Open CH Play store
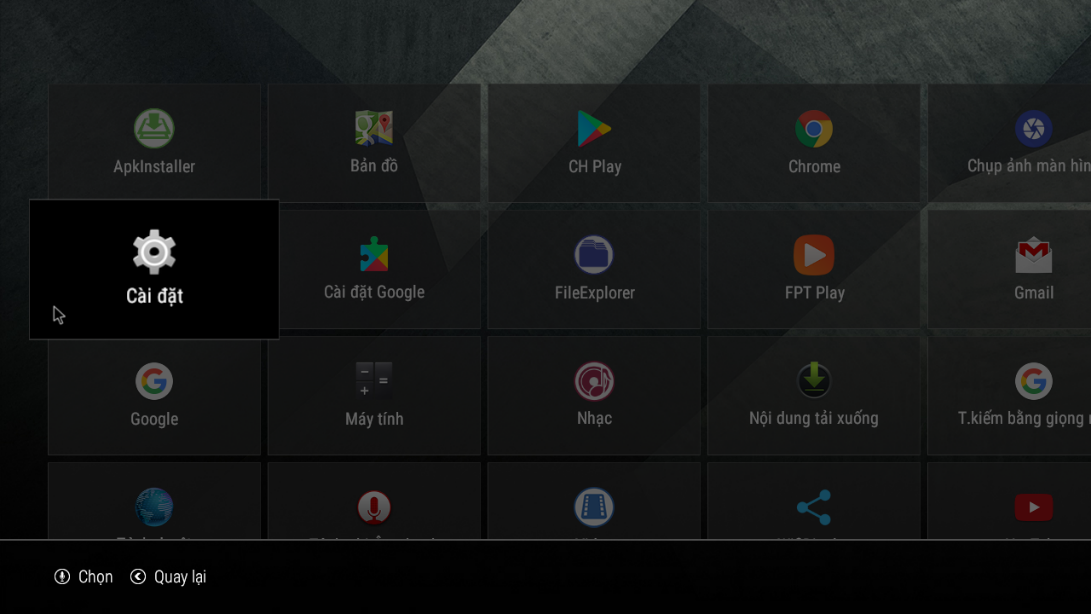 594,143
